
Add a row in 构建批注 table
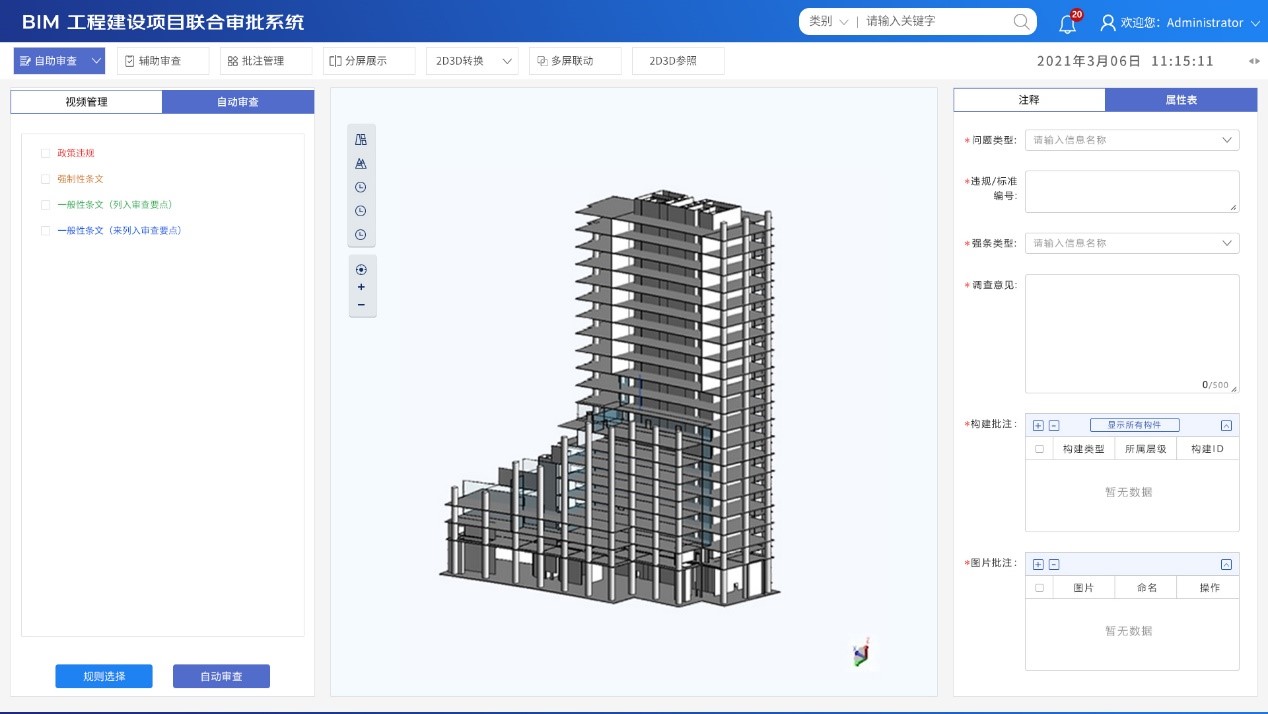pyautogui.click(x=1038, y=425)
